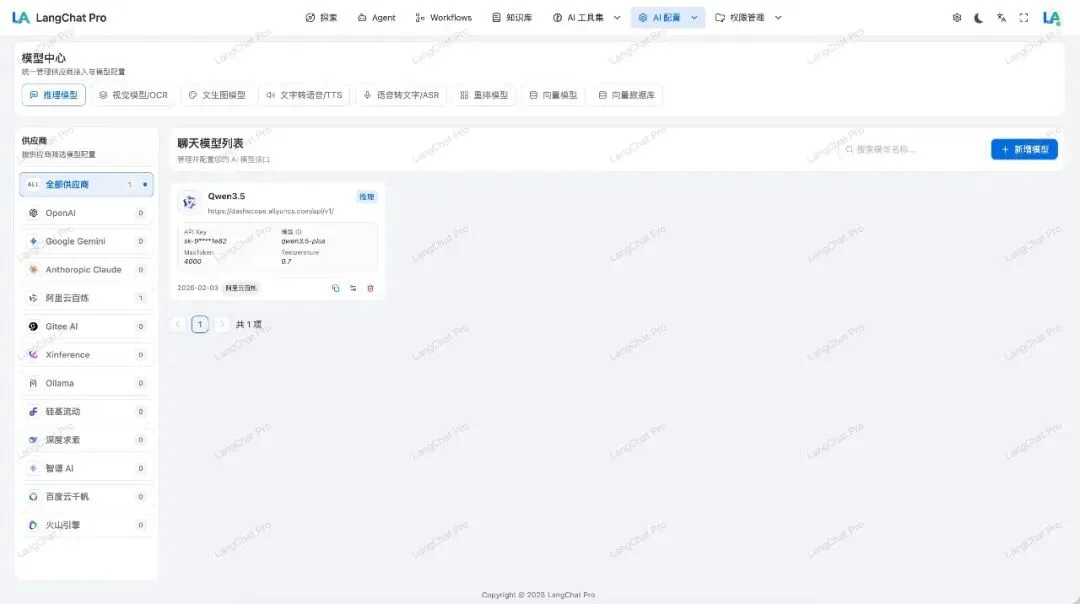1080x604 pixels.
Task: Filter models by 火山引擎 supplier
Action: click(86, 525)
